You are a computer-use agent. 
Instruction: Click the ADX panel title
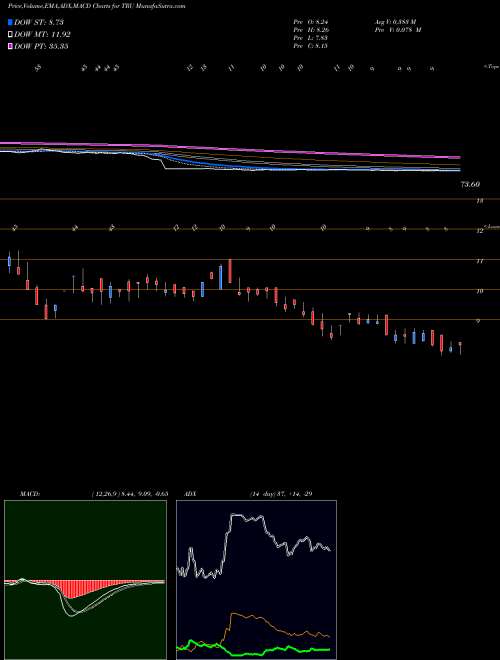point(190,494)
